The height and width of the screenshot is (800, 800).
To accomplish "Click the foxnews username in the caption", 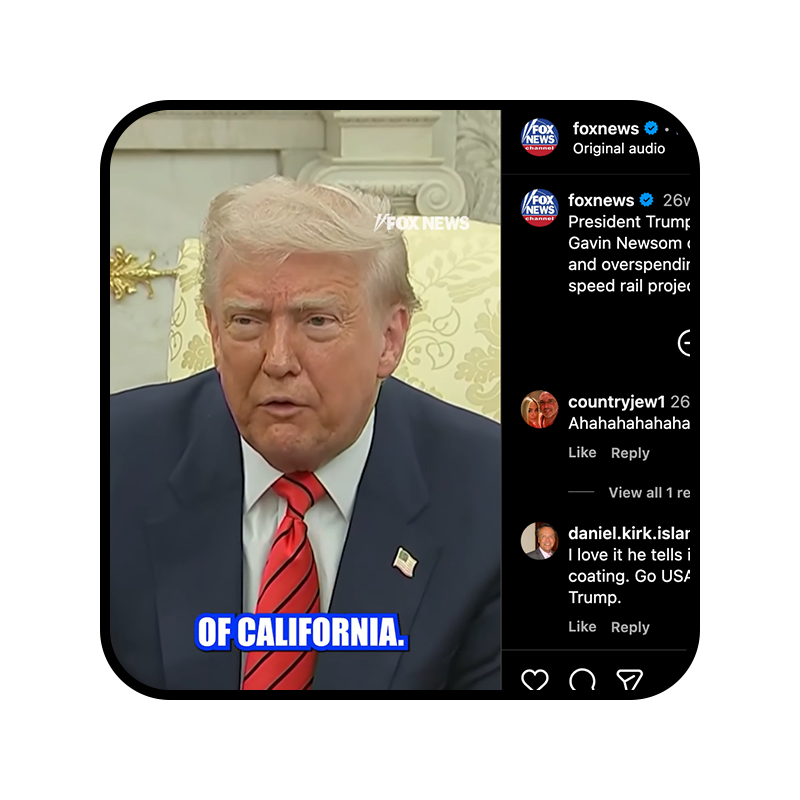I will point(601,201).
